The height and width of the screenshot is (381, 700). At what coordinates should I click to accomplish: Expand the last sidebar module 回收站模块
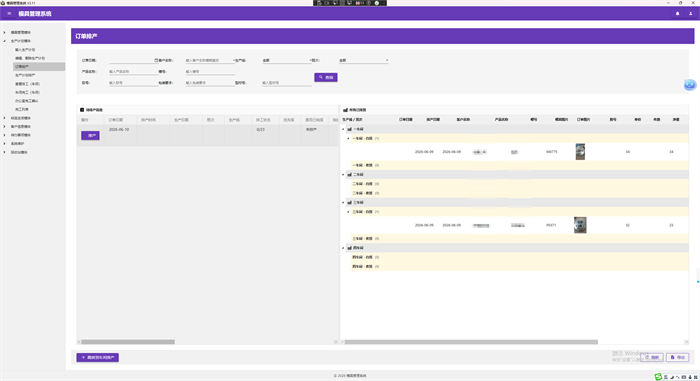tap(4, 152)
